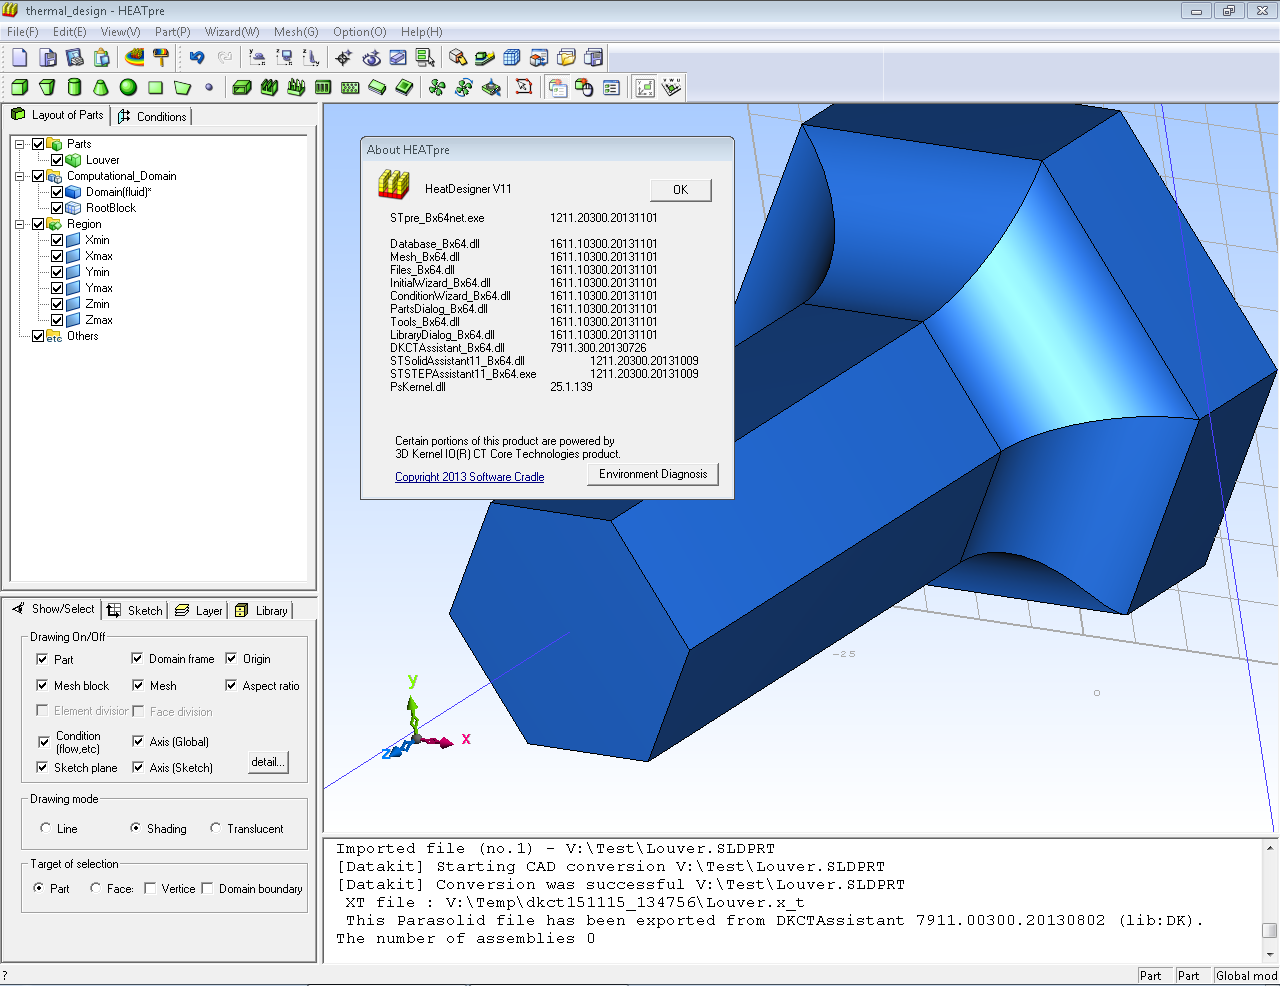Switch to the Library tab
This screenshot has width=1280, height=986.
pos(261,610)
